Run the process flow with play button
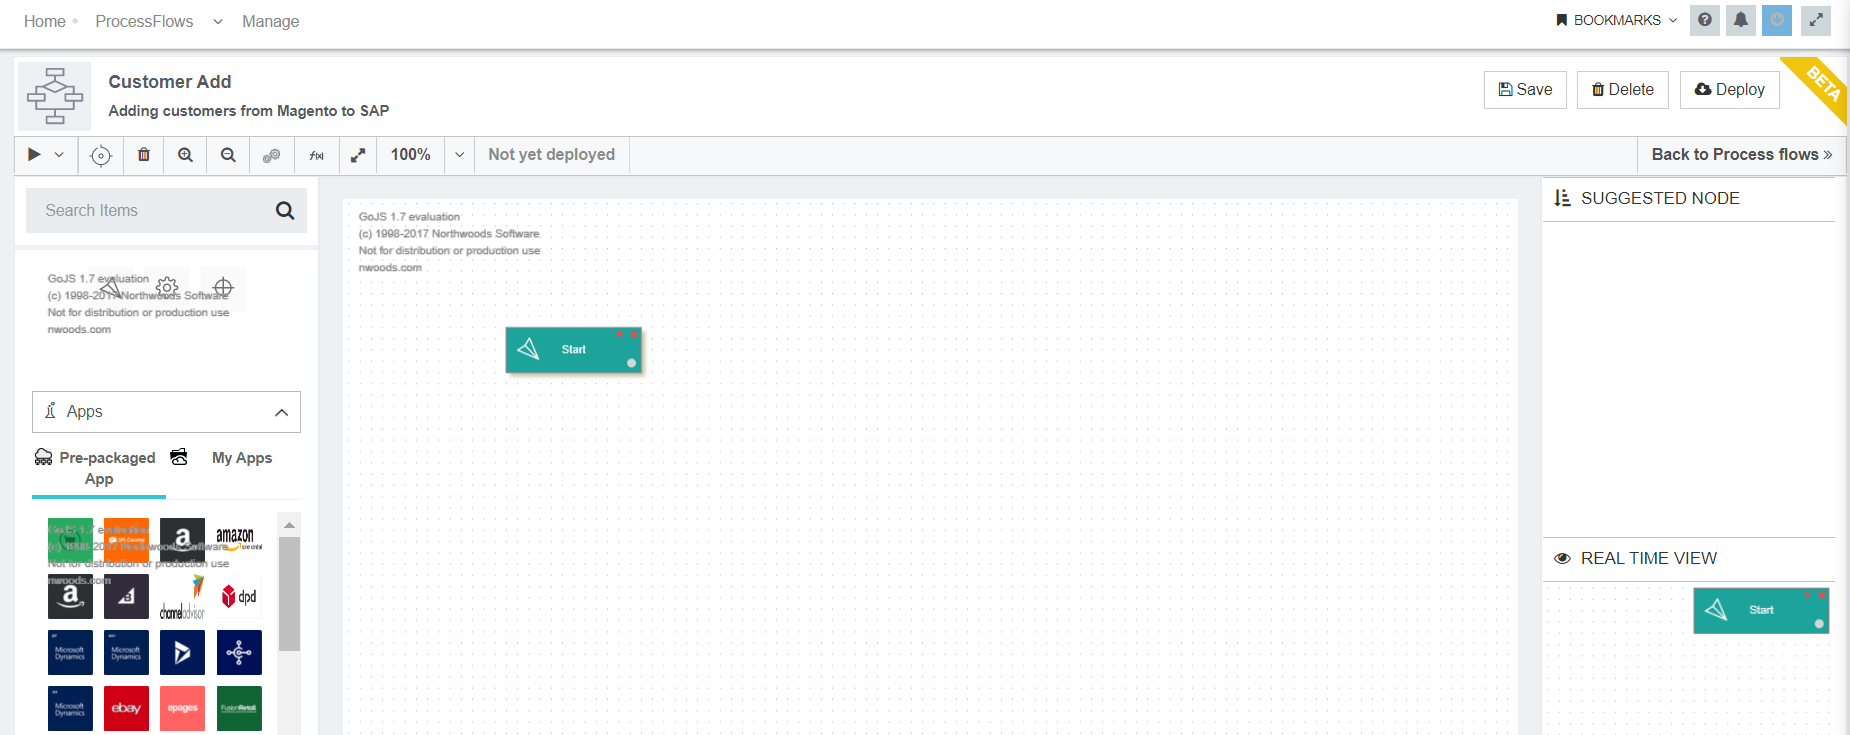 (34, 155)
